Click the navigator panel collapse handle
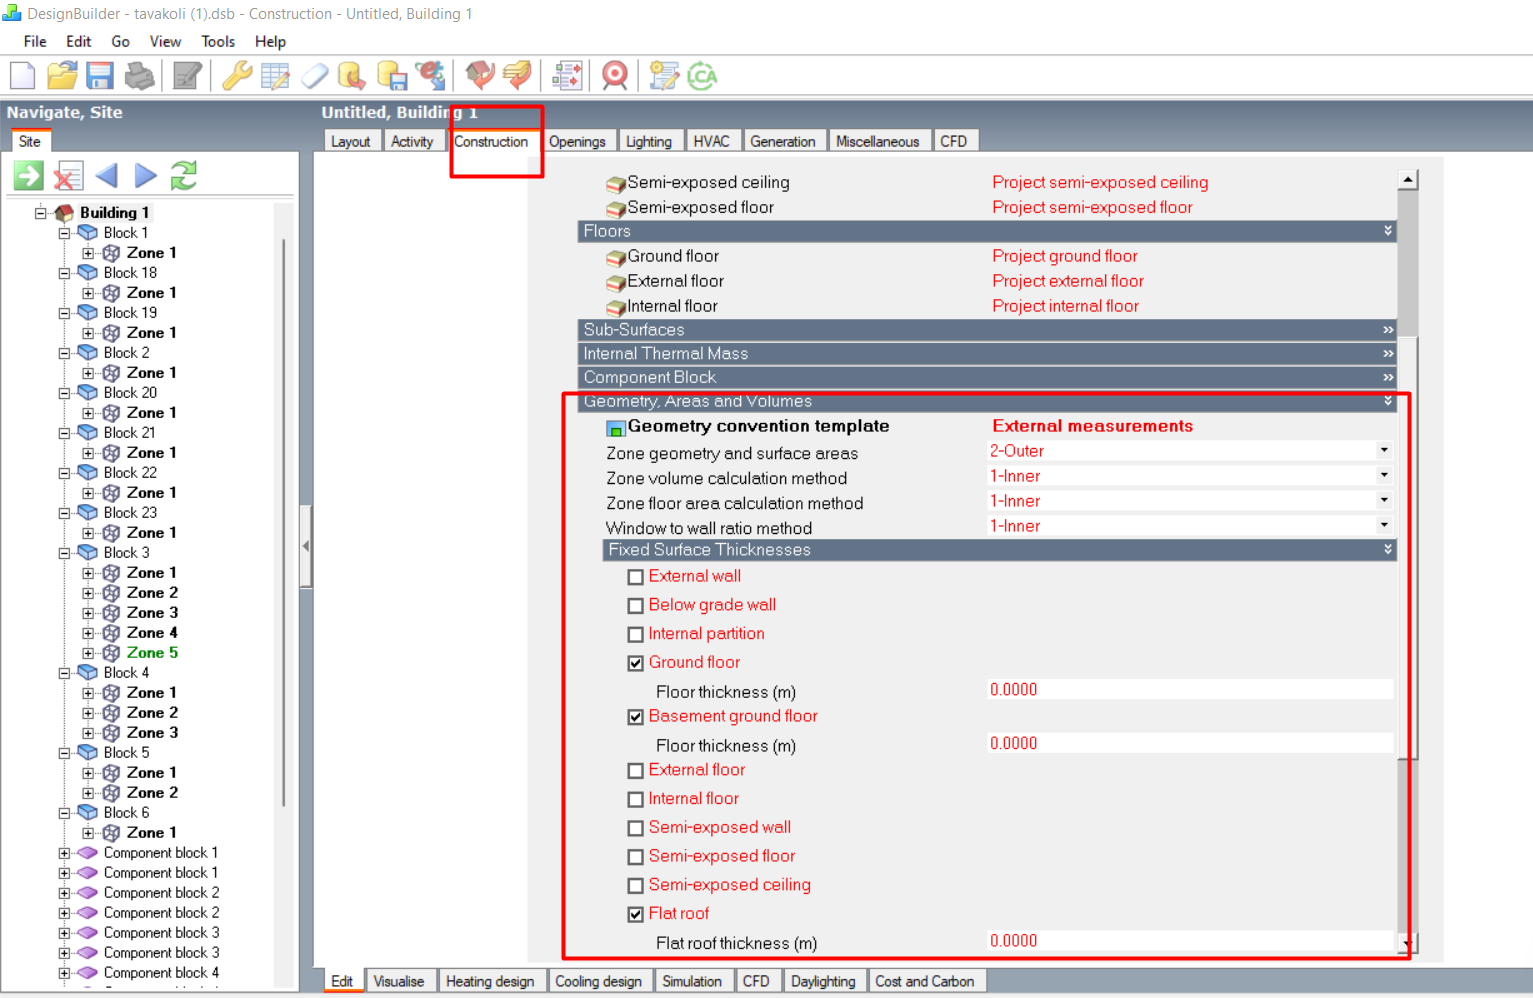The width and height of the screenshot is (1533, 998). tap(306, 546)
